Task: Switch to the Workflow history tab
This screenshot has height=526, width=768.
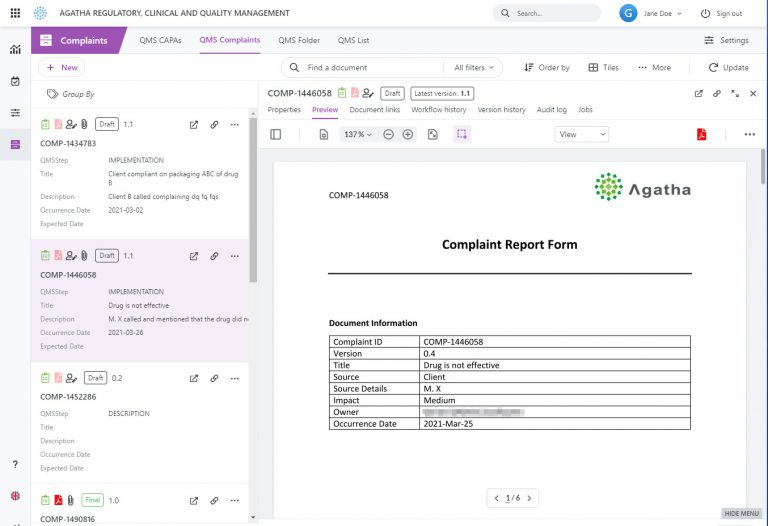Action: 438,110
